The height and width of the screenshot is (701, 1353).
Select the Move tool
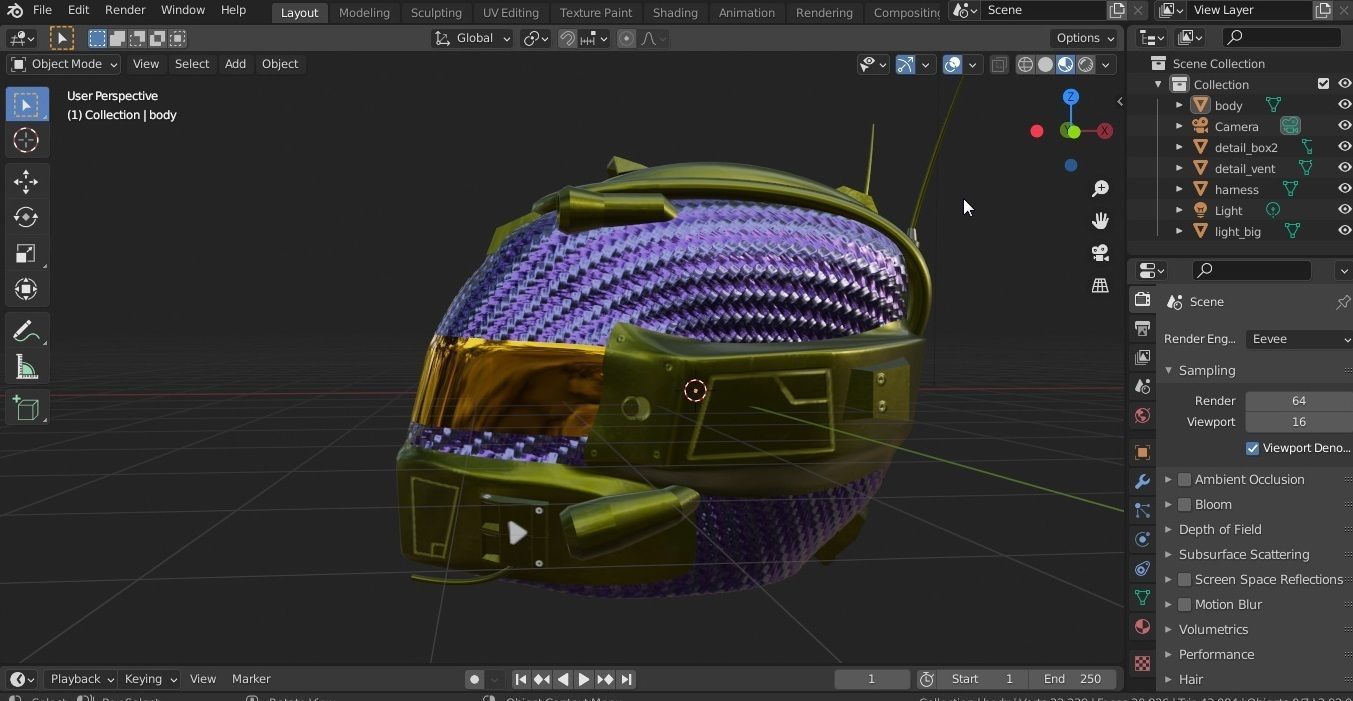coord(26,181)
